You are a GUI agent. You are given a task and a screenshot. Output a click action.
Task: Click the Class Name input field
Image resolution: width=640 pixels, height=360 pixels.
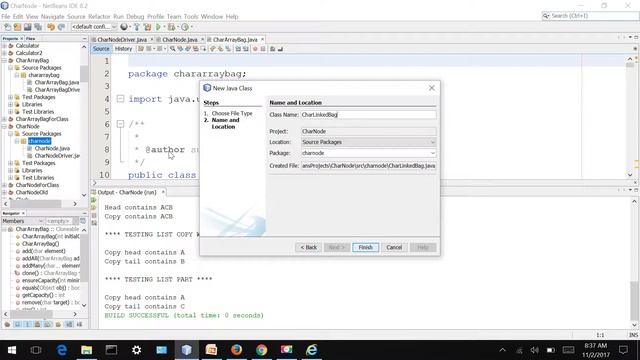point(369,115)
